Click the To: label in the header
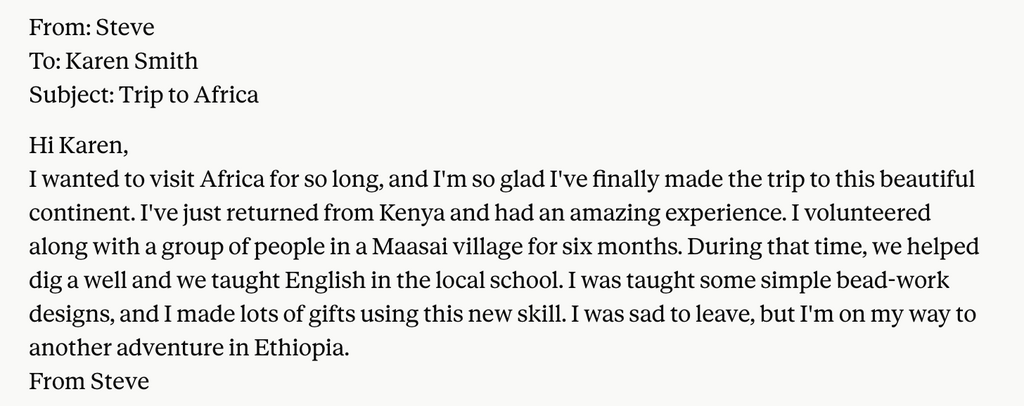Screen dimensions: 1024x406 coord(45,61)
